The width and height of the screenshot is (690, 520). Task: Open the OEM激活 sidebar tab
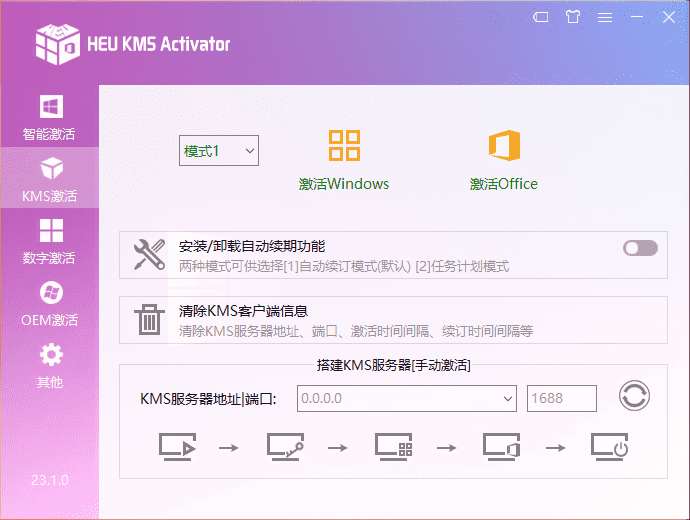(49, 304)
